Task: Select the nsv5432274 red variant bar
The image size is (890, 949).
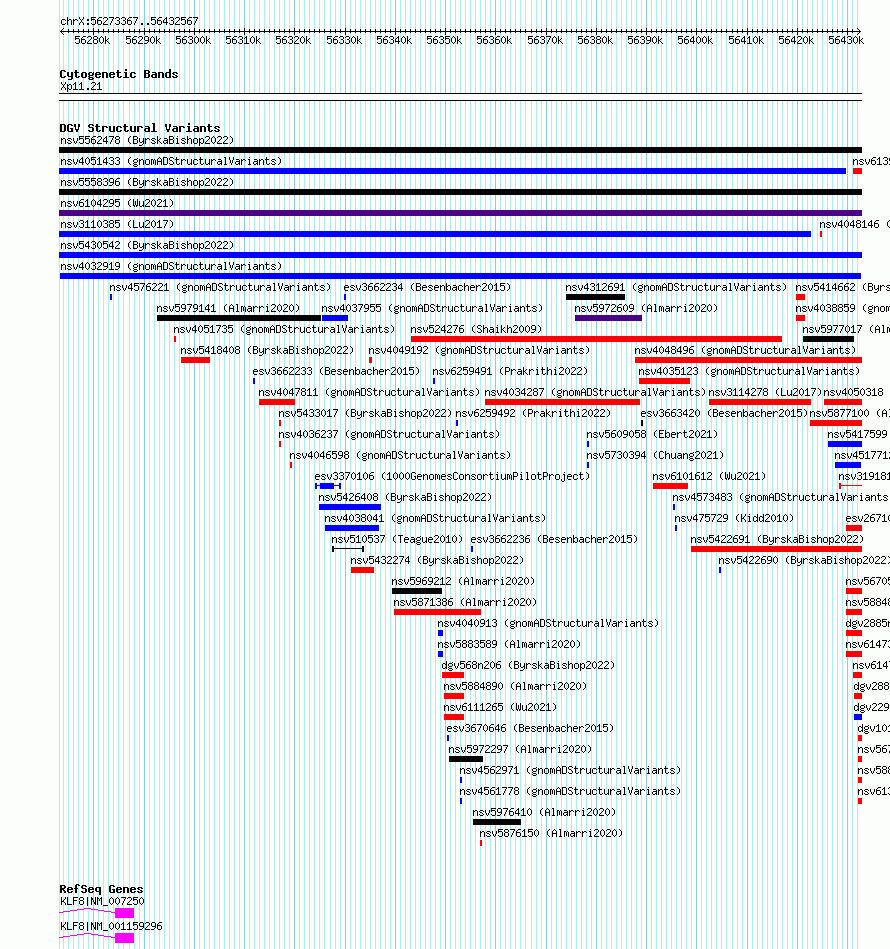Action: pyautogui.click(x=362, y=570)
